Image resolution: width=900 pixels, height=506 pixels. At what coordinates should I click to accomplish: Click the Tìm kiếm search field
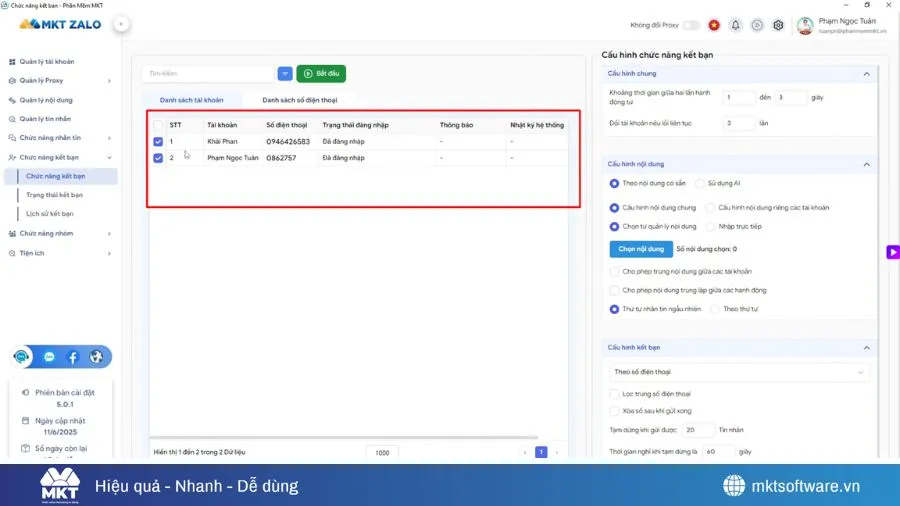click(207, 74)
